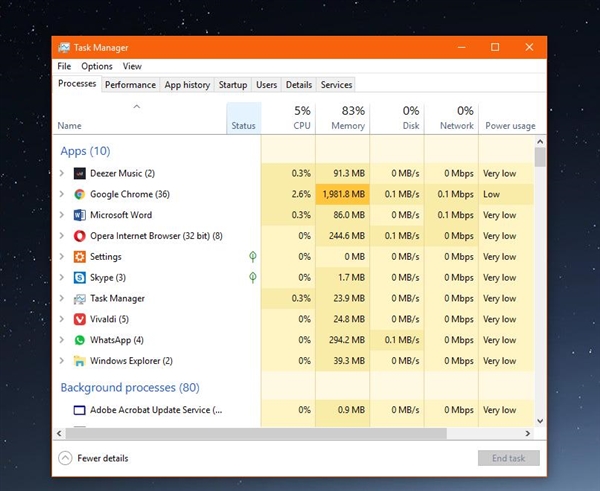Expand the Google Chrome process group
Image resolution: width=600 pixels, height=491 pixels.
pos(62,194)
